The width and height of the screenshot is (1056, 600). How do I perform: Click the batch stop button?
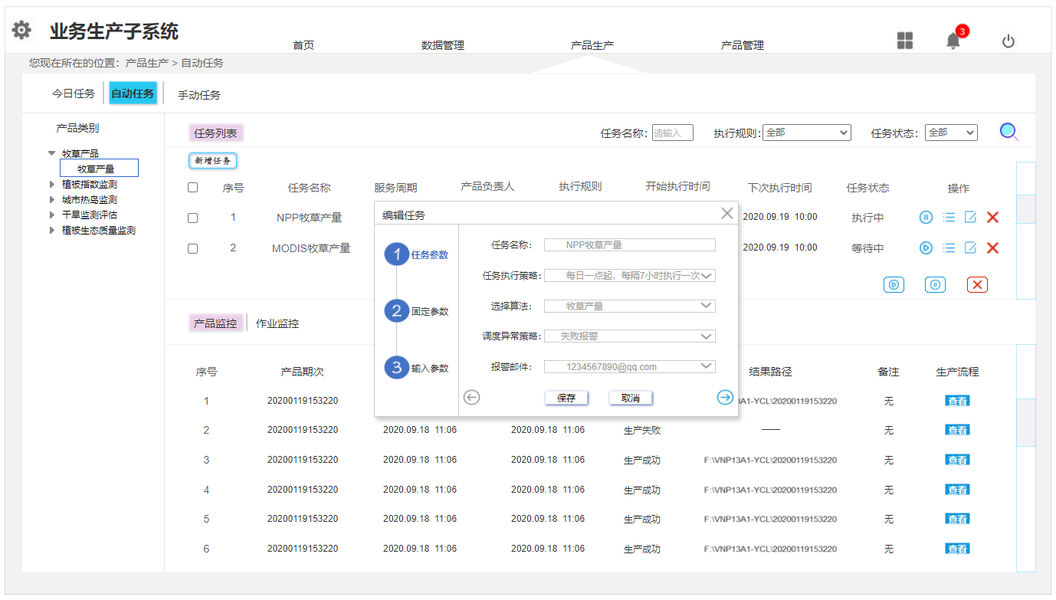coord(935,285)
